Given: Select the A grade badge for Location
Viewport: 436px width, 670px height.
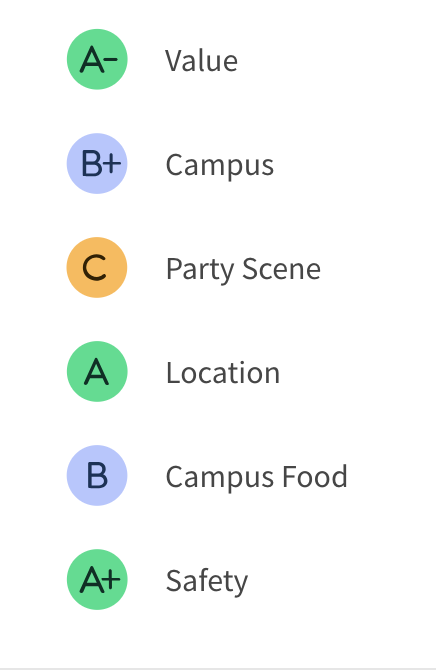Looking at the screenshot, I should coord(97,371).
